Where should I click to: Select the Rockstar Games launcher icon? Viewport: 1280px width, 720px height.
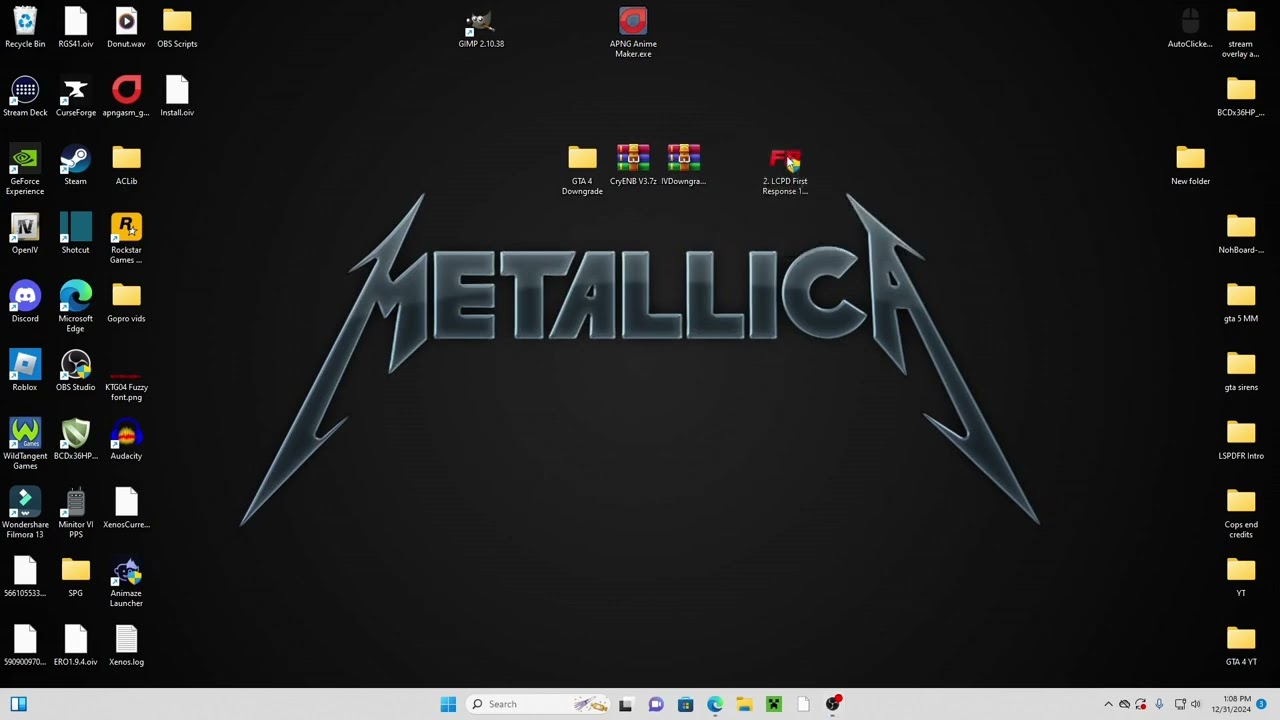tap(126, 239)
